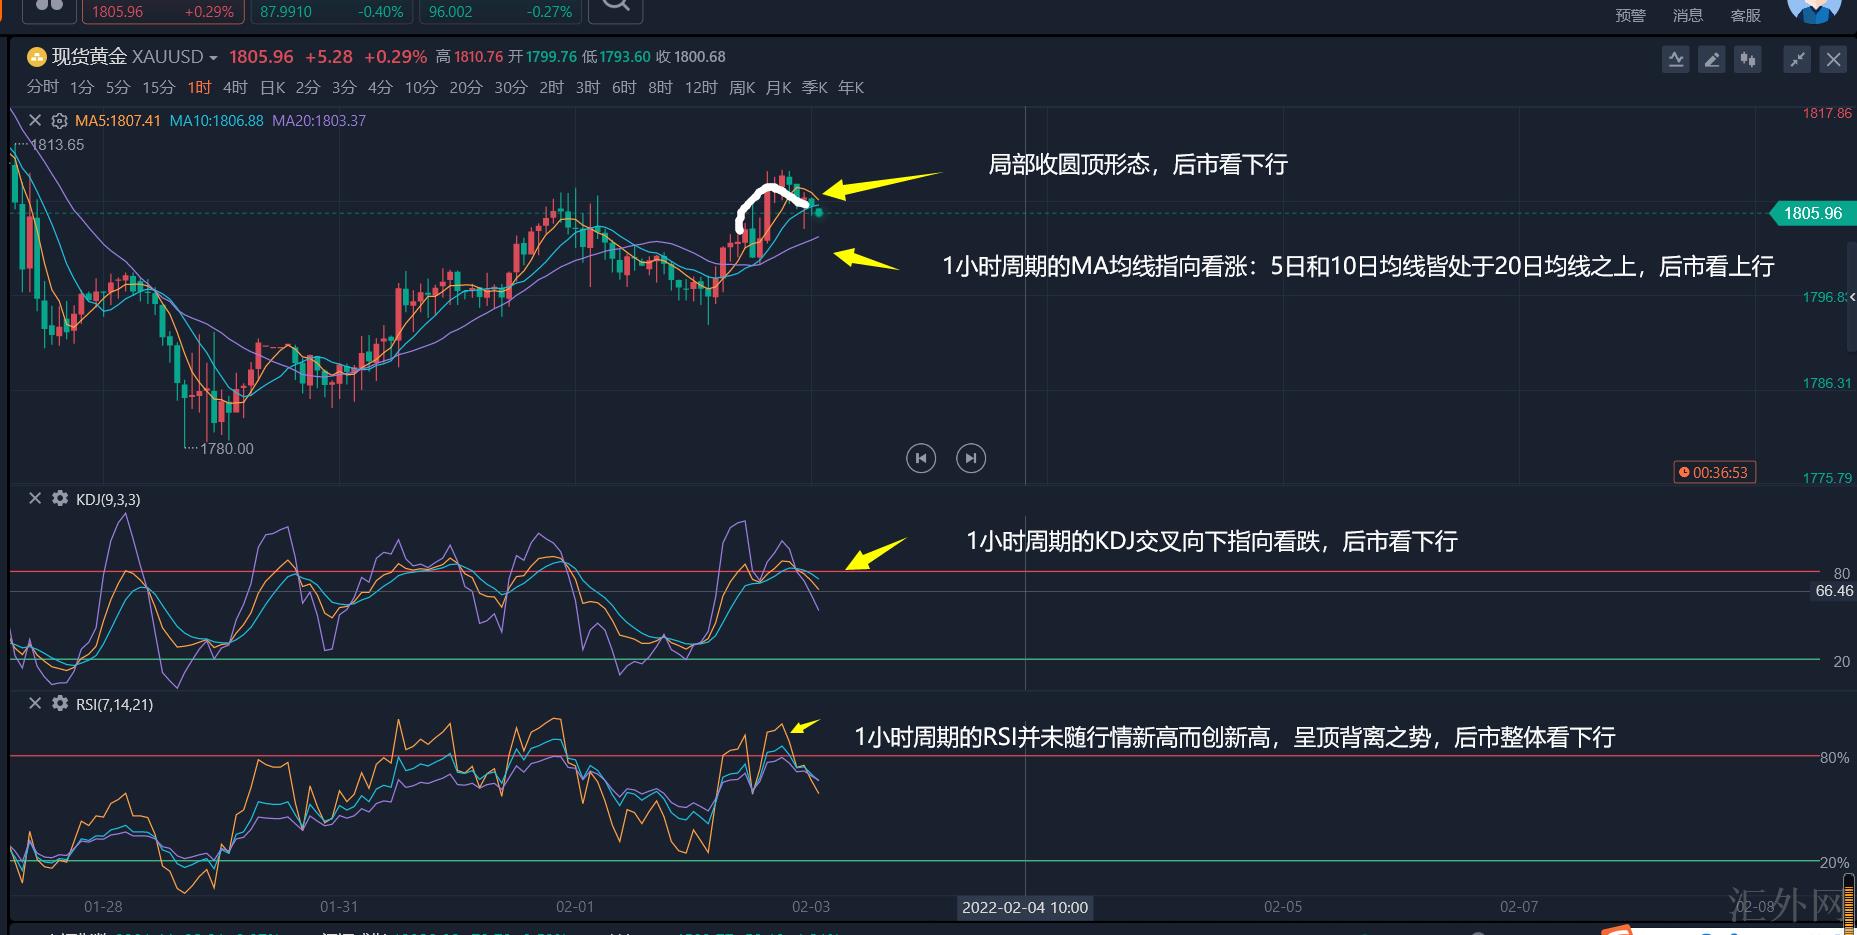Screen dimensions: 1857x935
Task: Switch to 5分 timeframe
Action: [118, 87]
